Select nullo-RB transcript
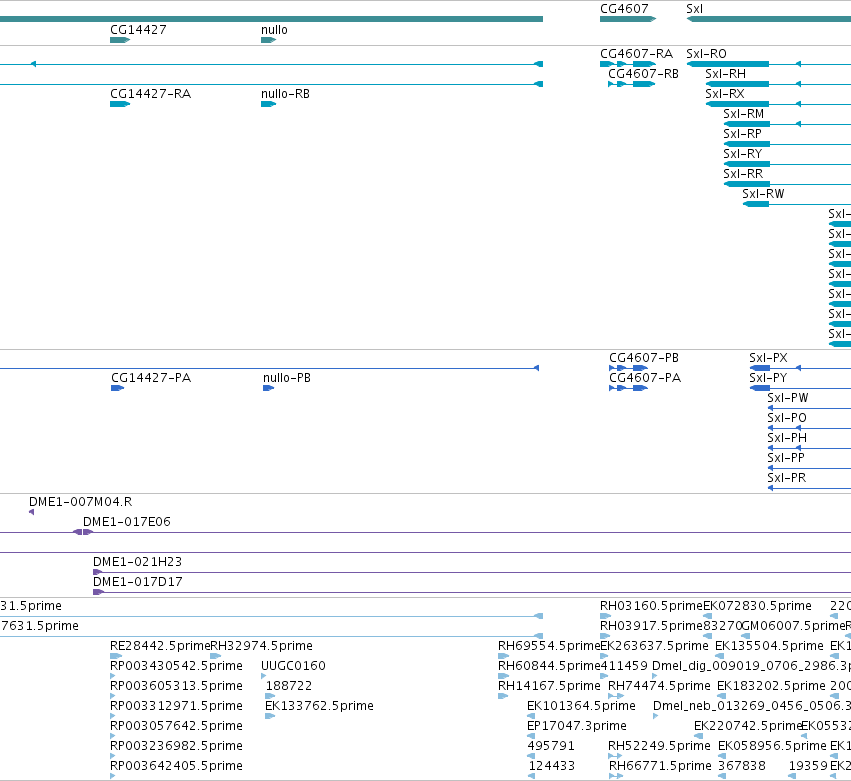Viewport: 851px width, 781px height. coord(269,104)
